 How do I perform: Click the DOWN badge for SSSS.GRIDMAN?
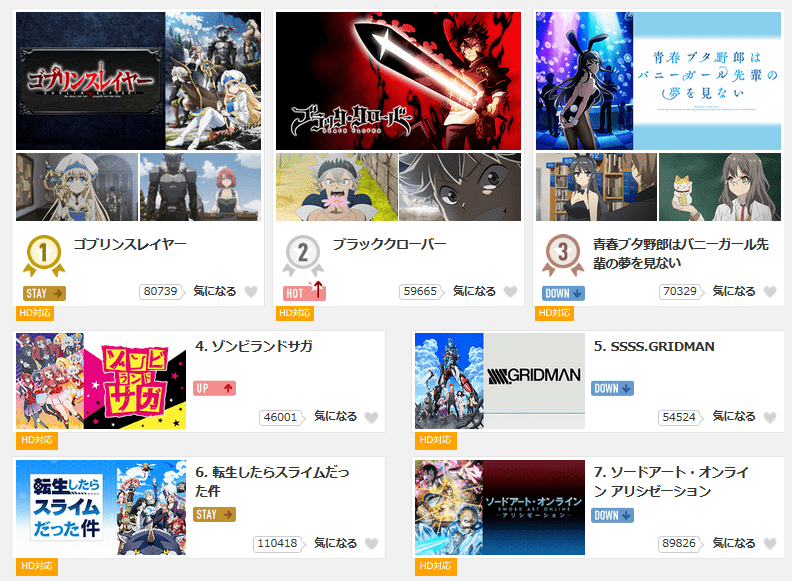pyautogui.click(x=613, y=388)
